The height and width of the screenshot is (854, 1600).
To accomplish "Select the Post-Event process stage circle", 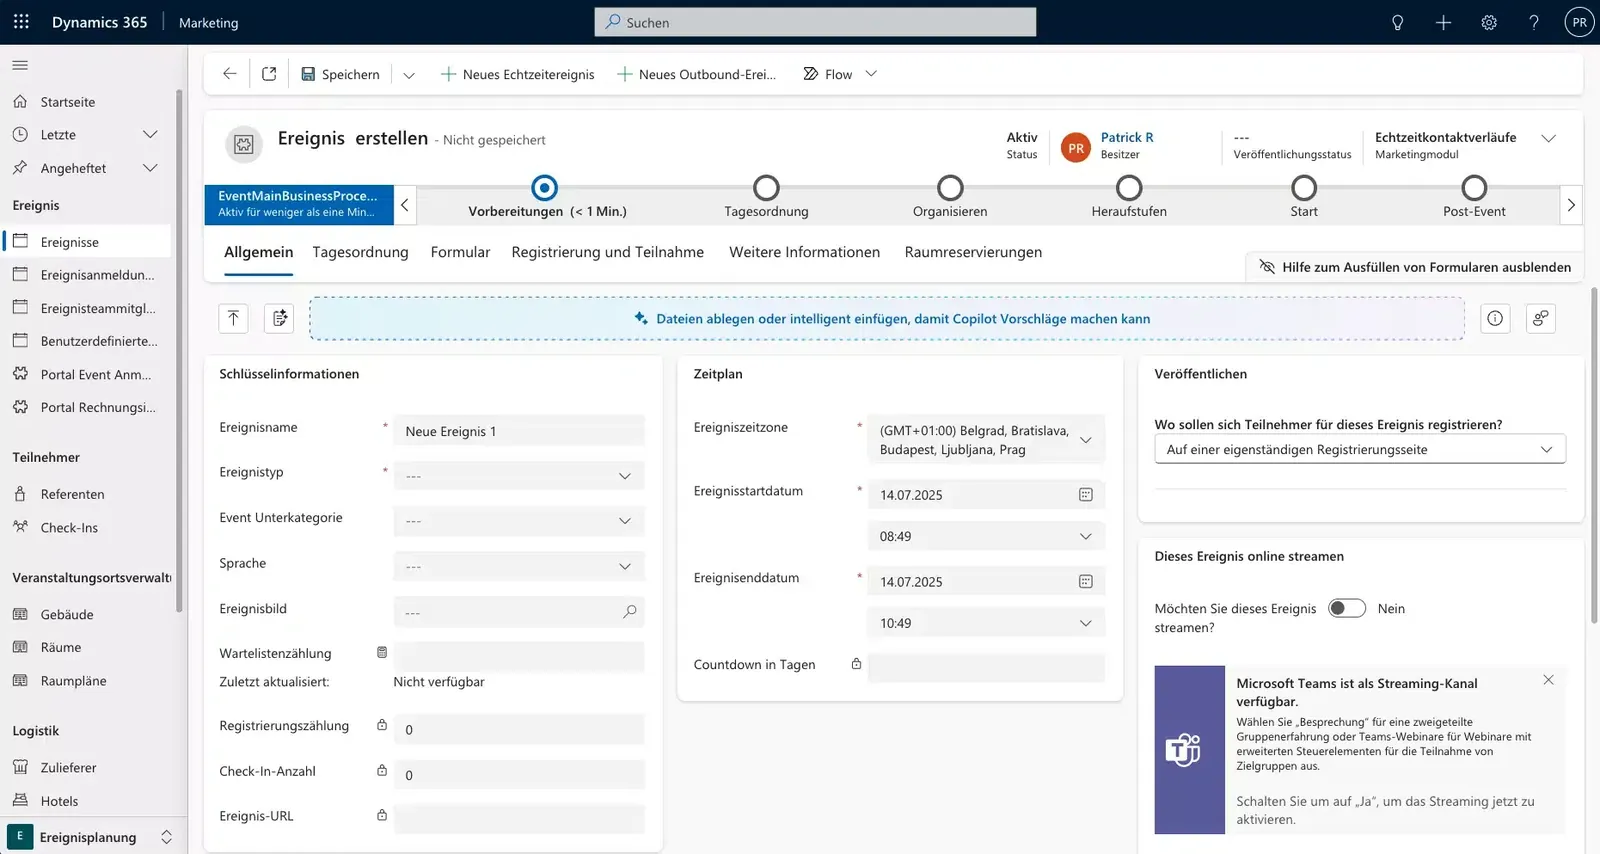I will (1474, 188).
